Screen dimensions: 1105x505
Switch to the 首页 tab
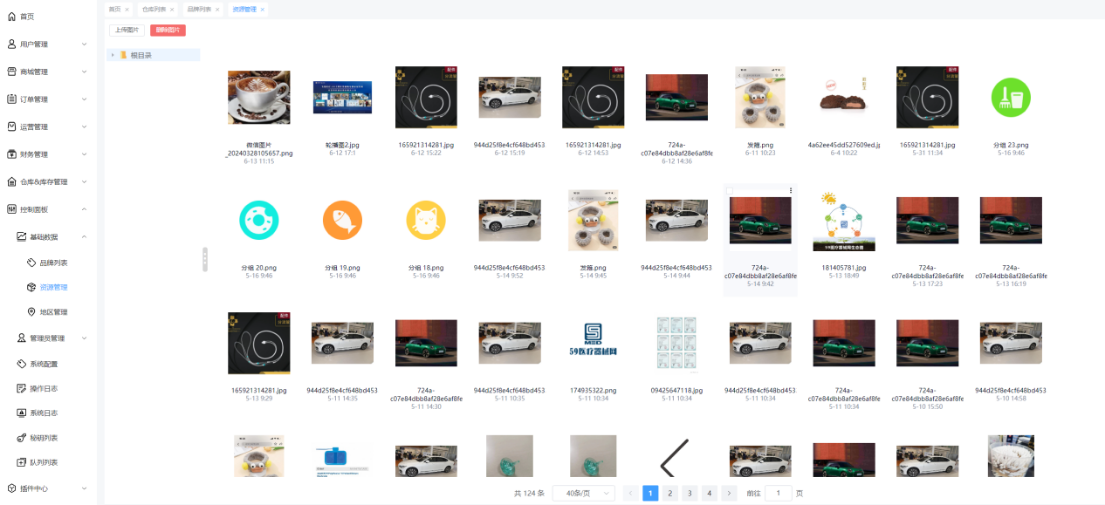[114, 9]
